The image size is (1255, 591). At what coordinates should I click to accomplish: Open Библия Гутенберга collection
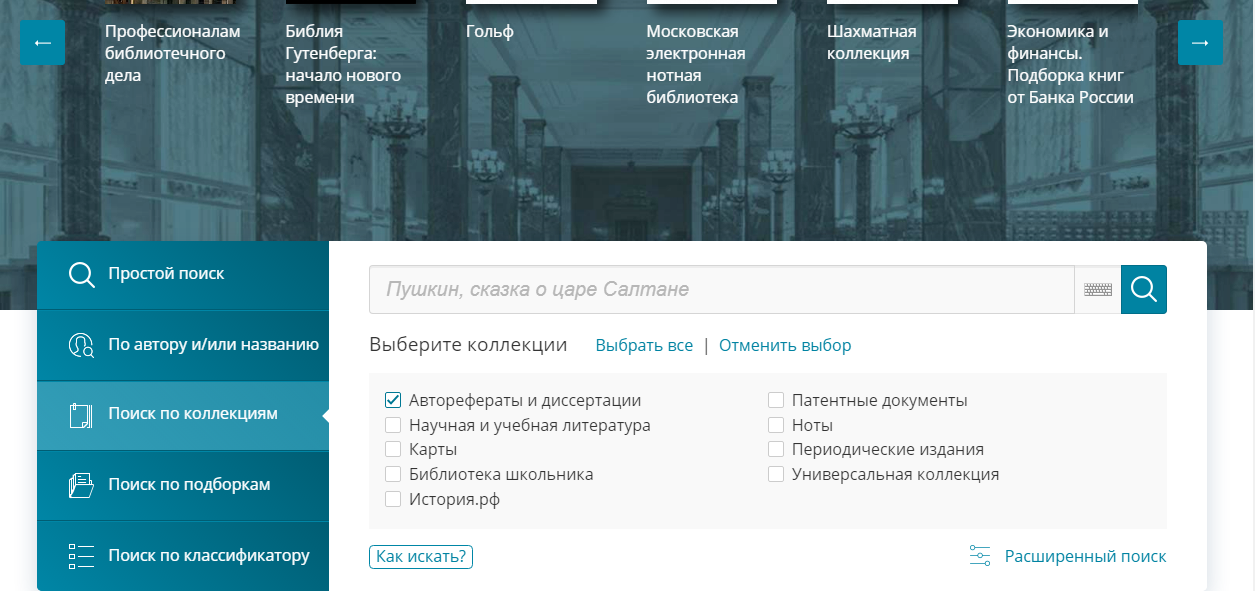coord(343,64)
